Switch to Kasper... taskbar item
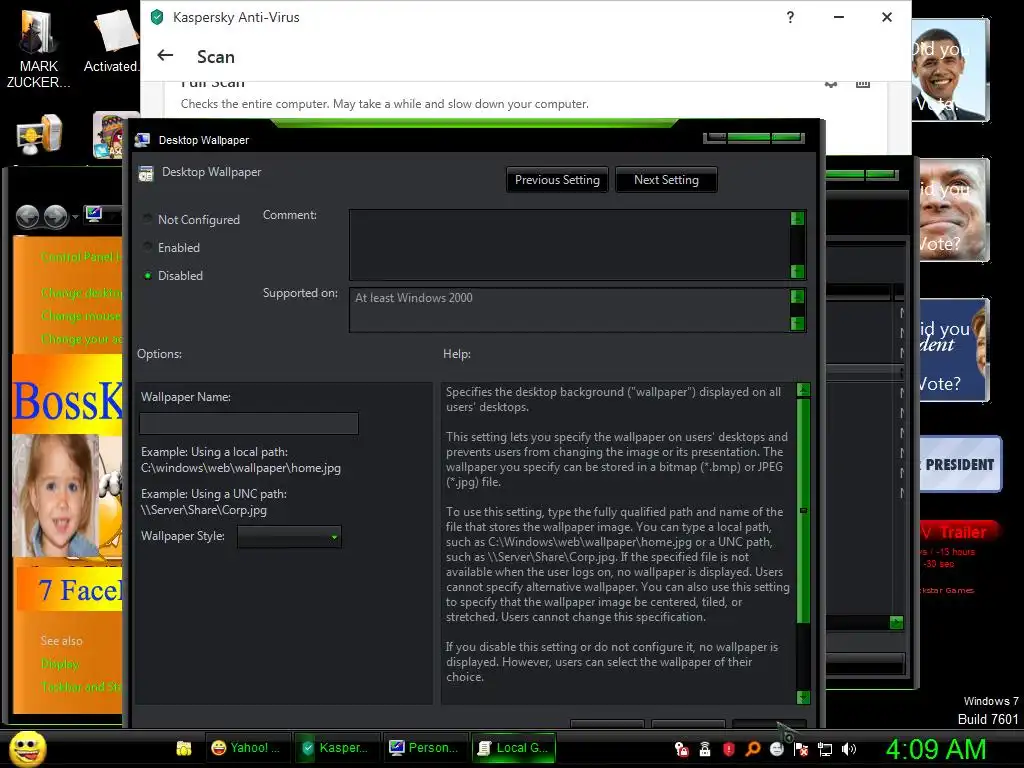1024x768 pixels. 337,748
